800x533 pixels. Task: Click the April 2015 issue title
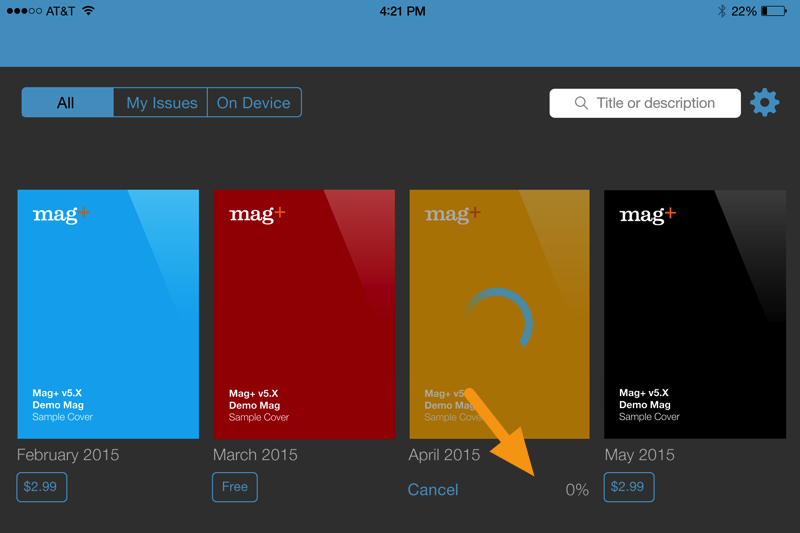pos(444,455)
